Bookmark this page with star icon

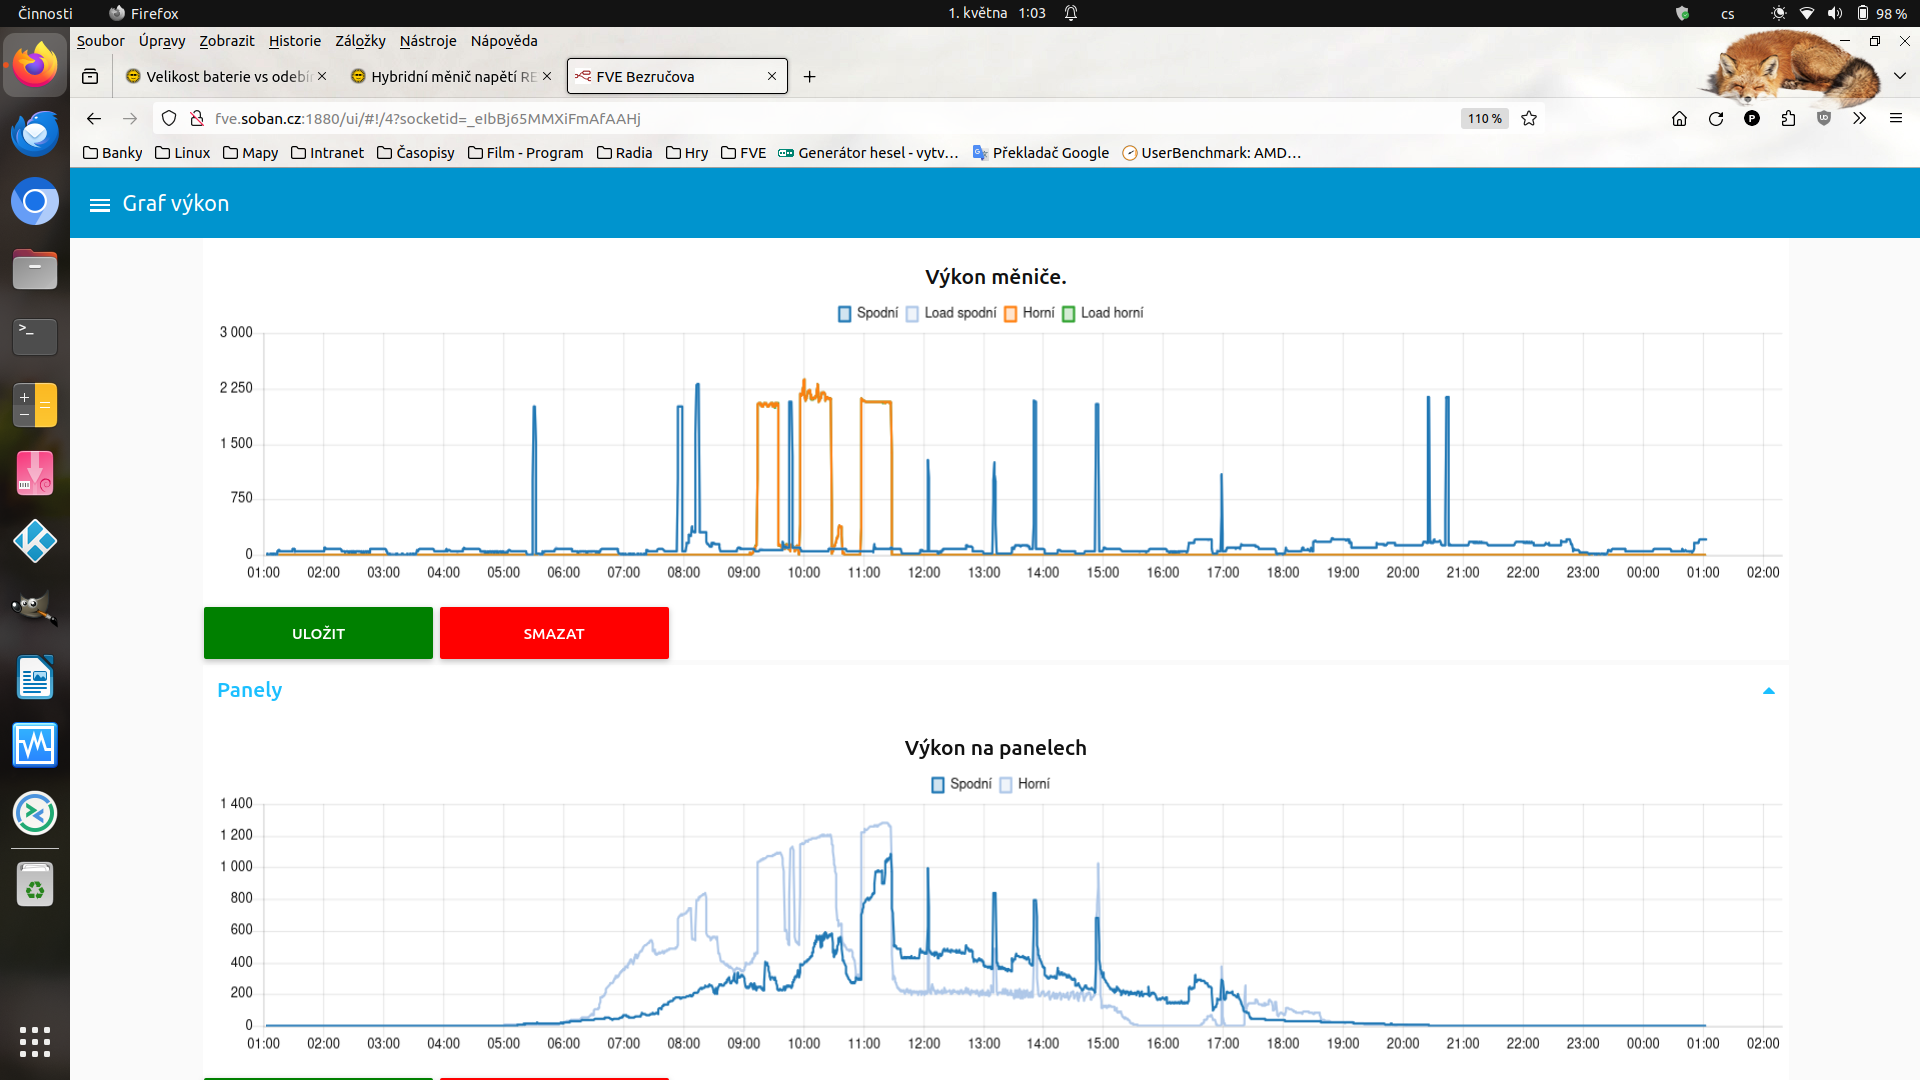[x=1529, y=119]
